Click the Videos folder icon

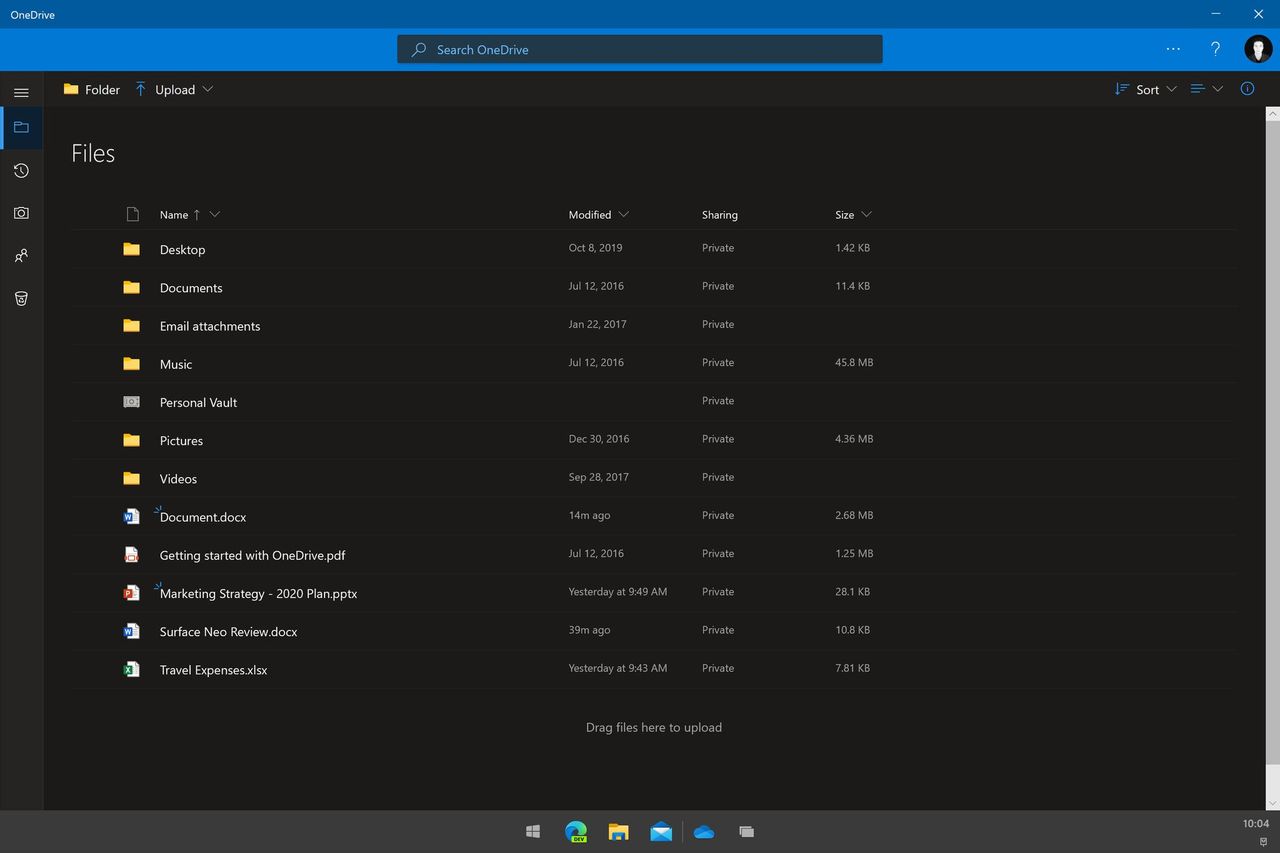(x=131, y=478)
